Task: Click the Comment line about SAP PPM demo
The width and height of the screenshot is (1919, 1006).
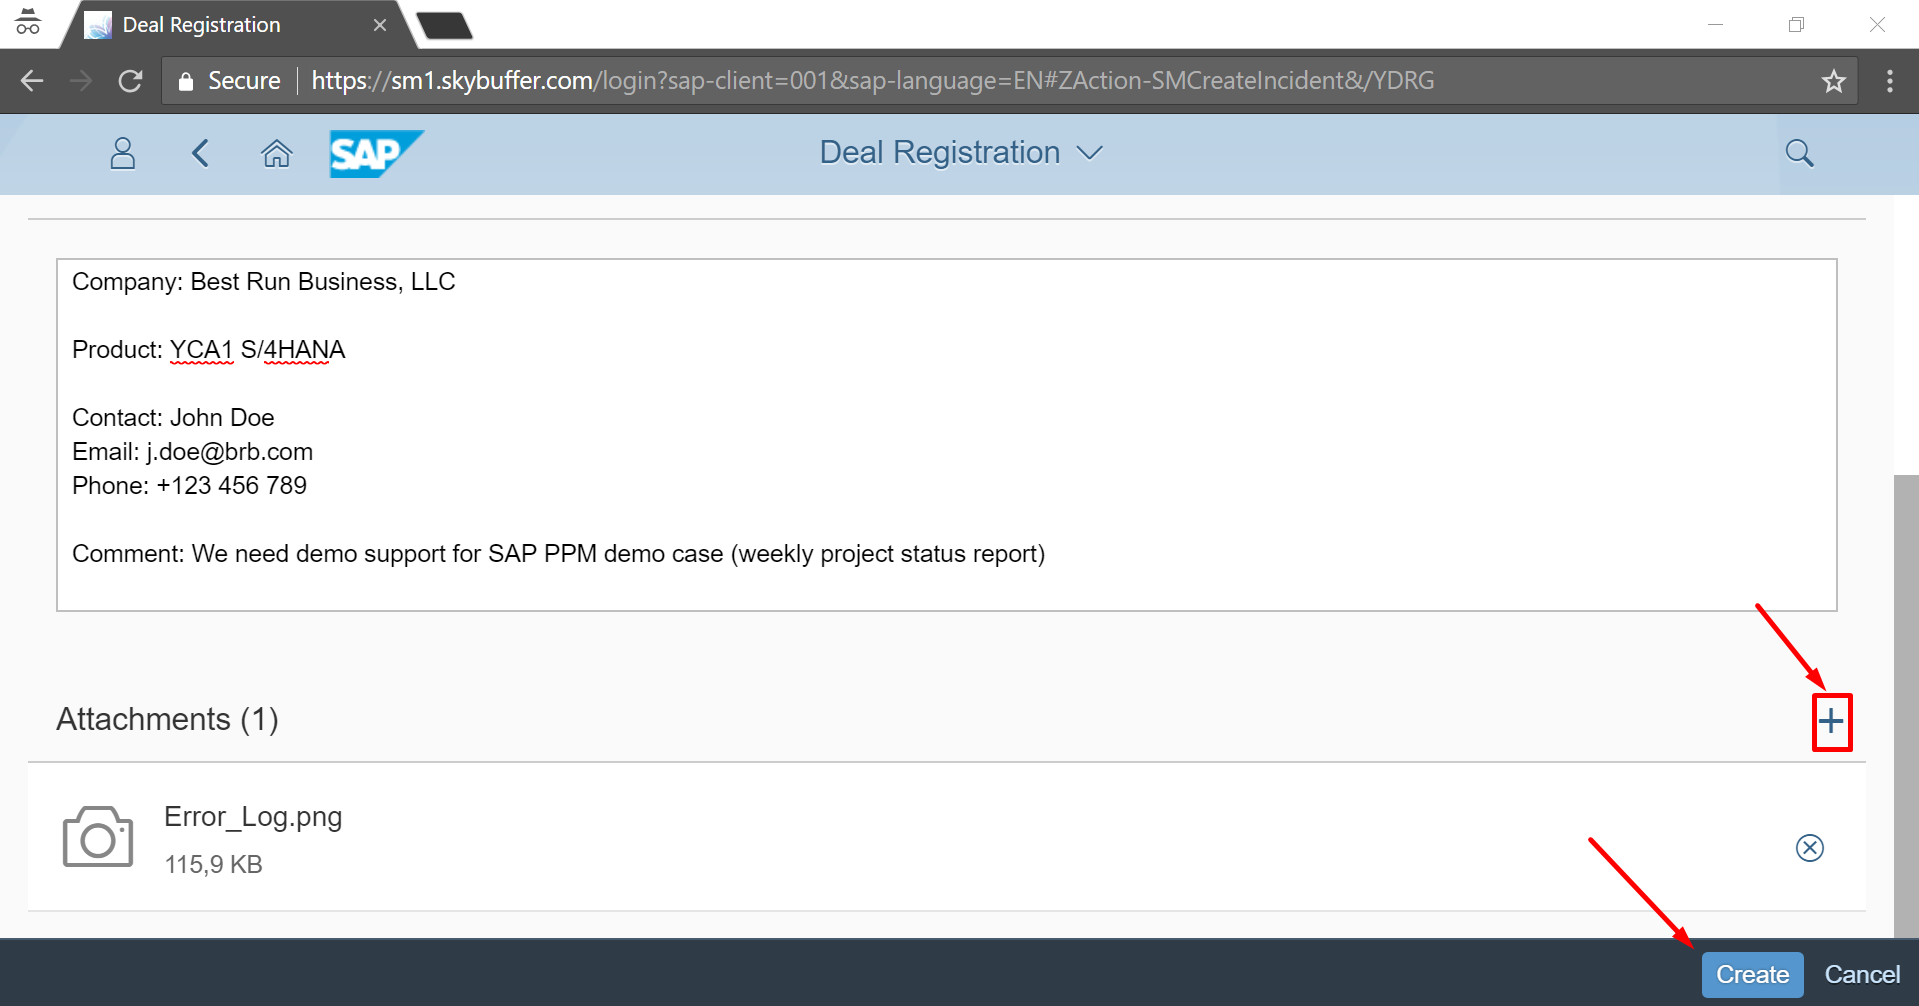Action: [x=558, y=554]
